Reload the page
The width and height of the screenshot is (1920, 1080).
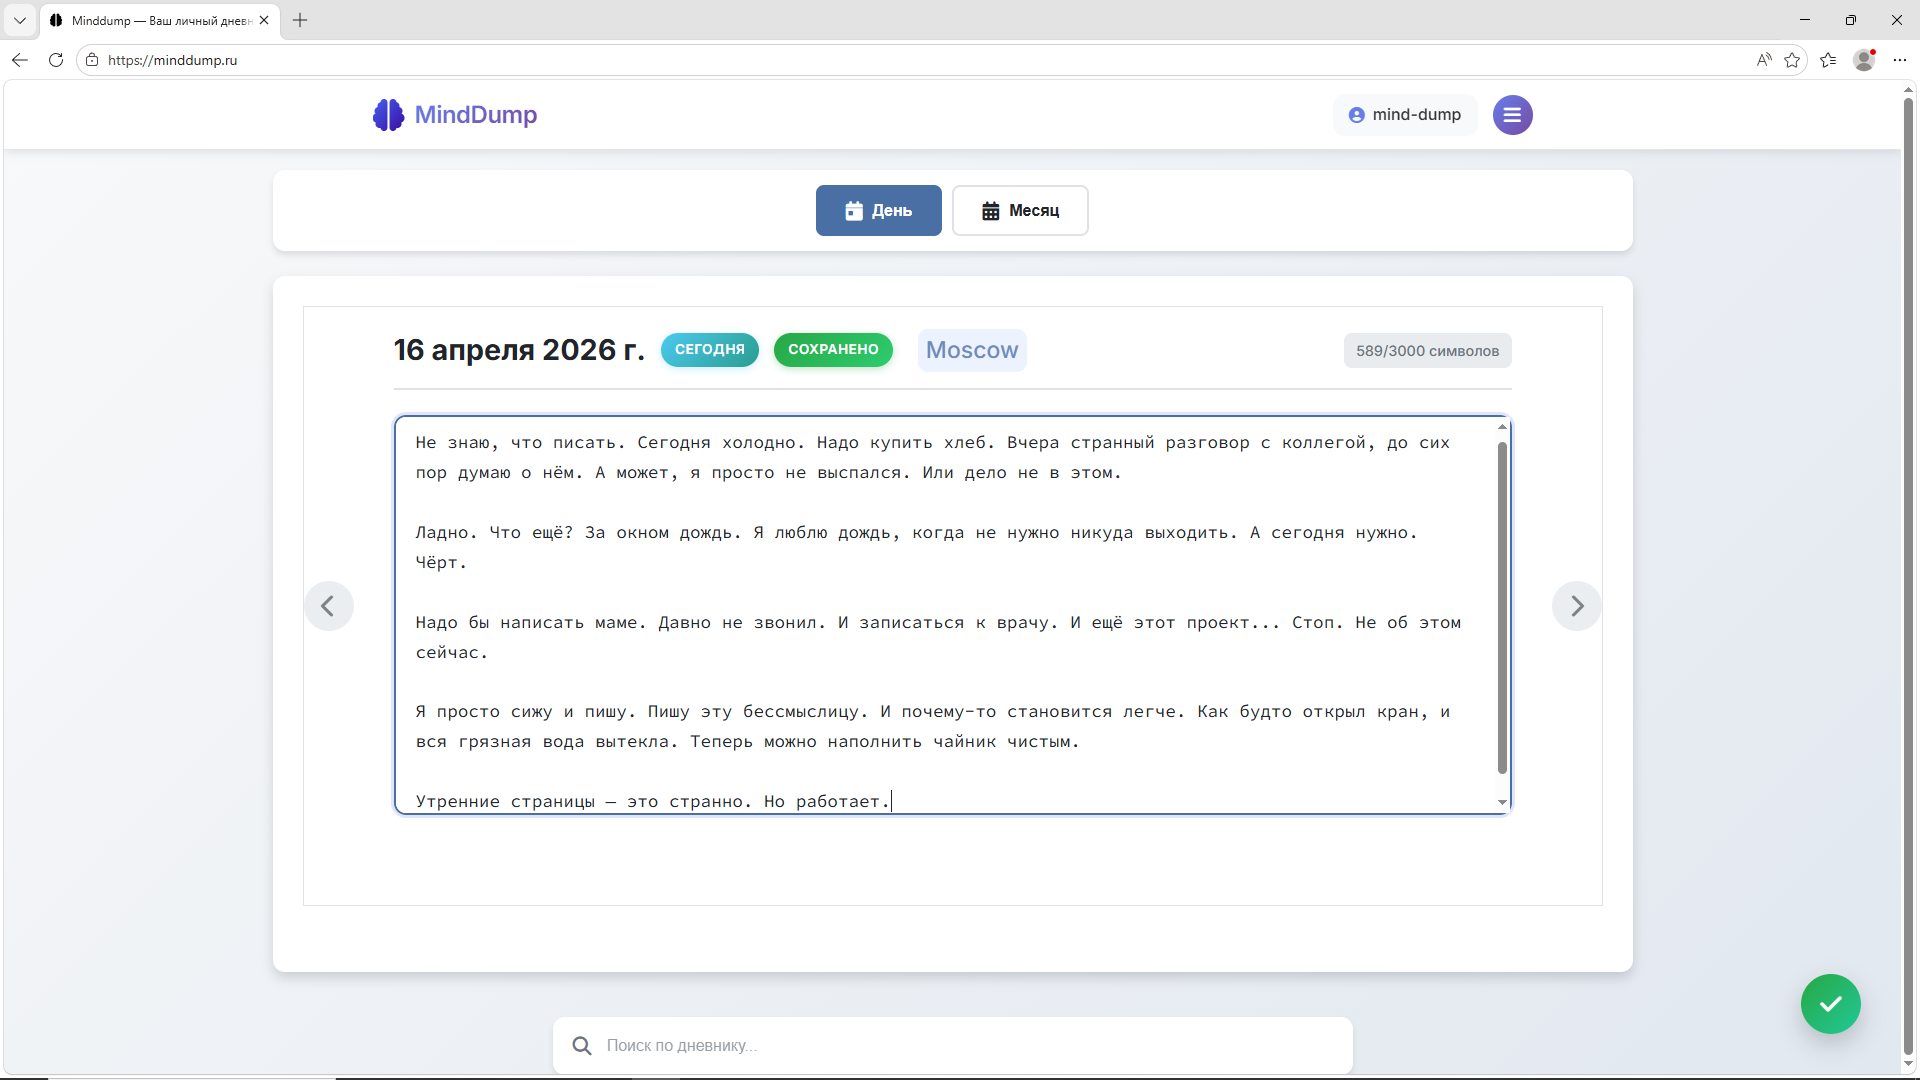pyautogui.click(x=56, y=60)
